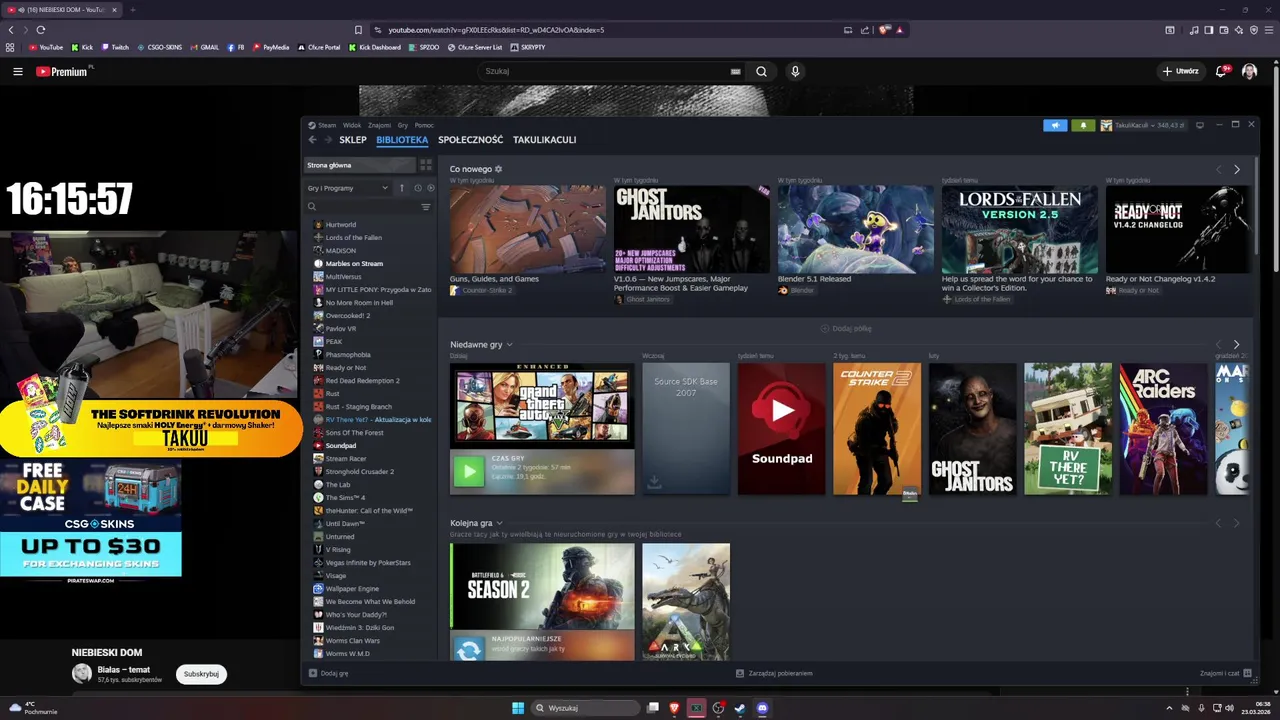The width and height of the screenshot is (1280, 720).
Task: Open ARC Raiders game cover
Action: coord(1163,429)
